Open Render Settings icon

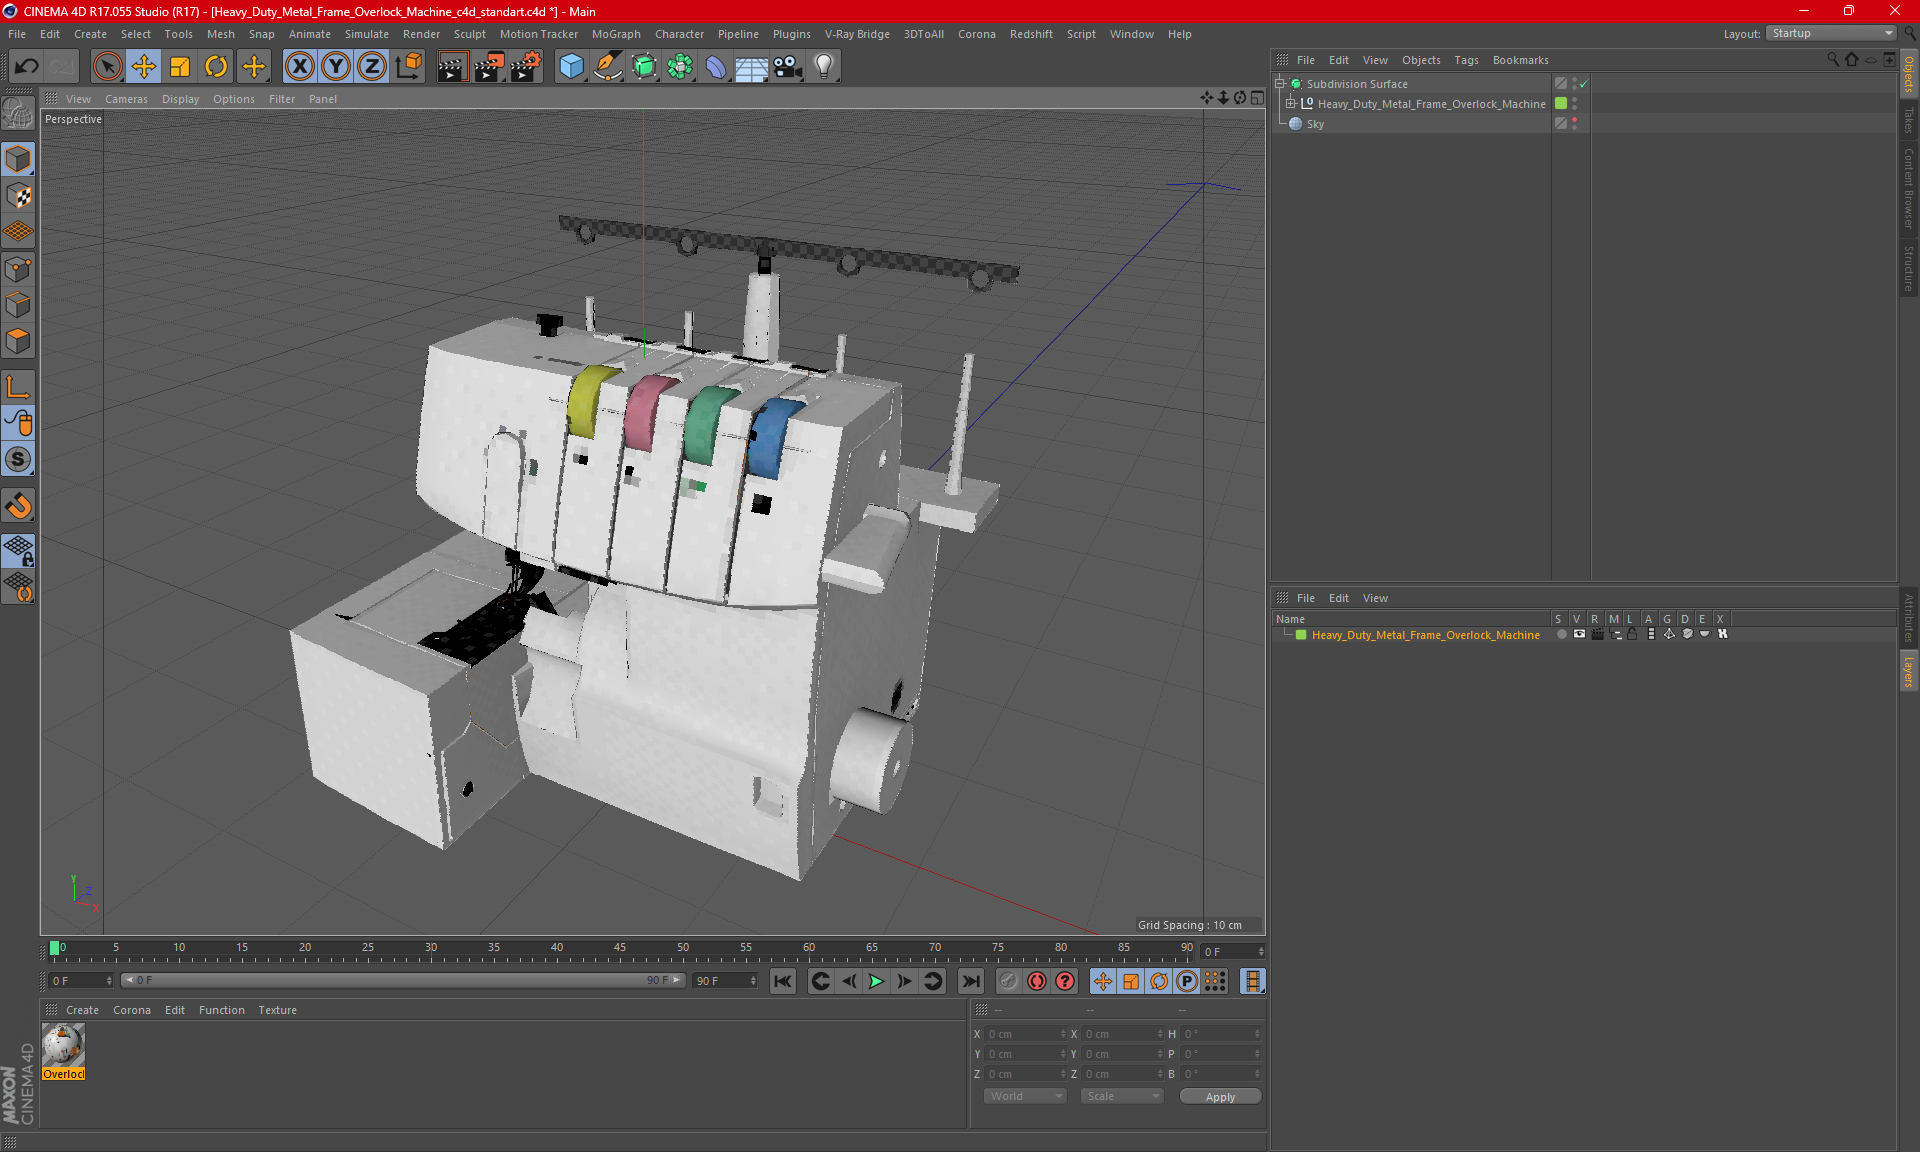pyautogui.click(x=526, y=67)
